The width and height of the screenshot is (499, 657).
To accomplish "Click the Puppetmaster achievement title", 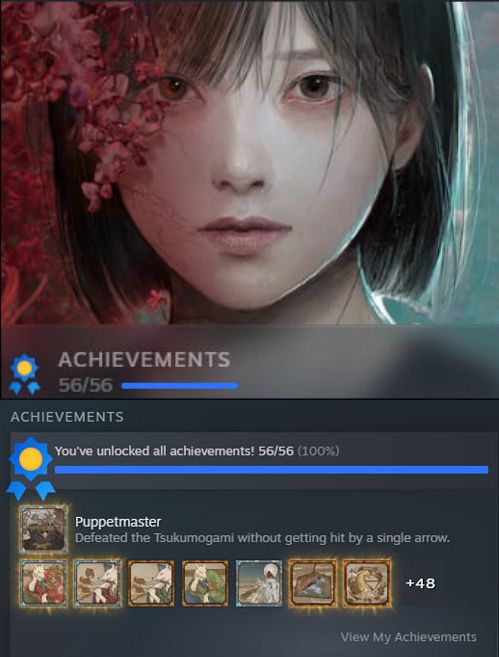I will point(118,522).
